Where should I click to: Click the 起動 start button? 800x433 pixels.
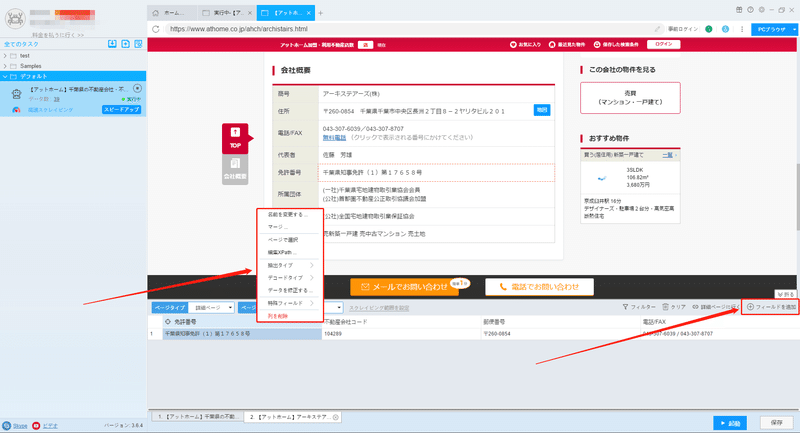click(x=730, y=423)
